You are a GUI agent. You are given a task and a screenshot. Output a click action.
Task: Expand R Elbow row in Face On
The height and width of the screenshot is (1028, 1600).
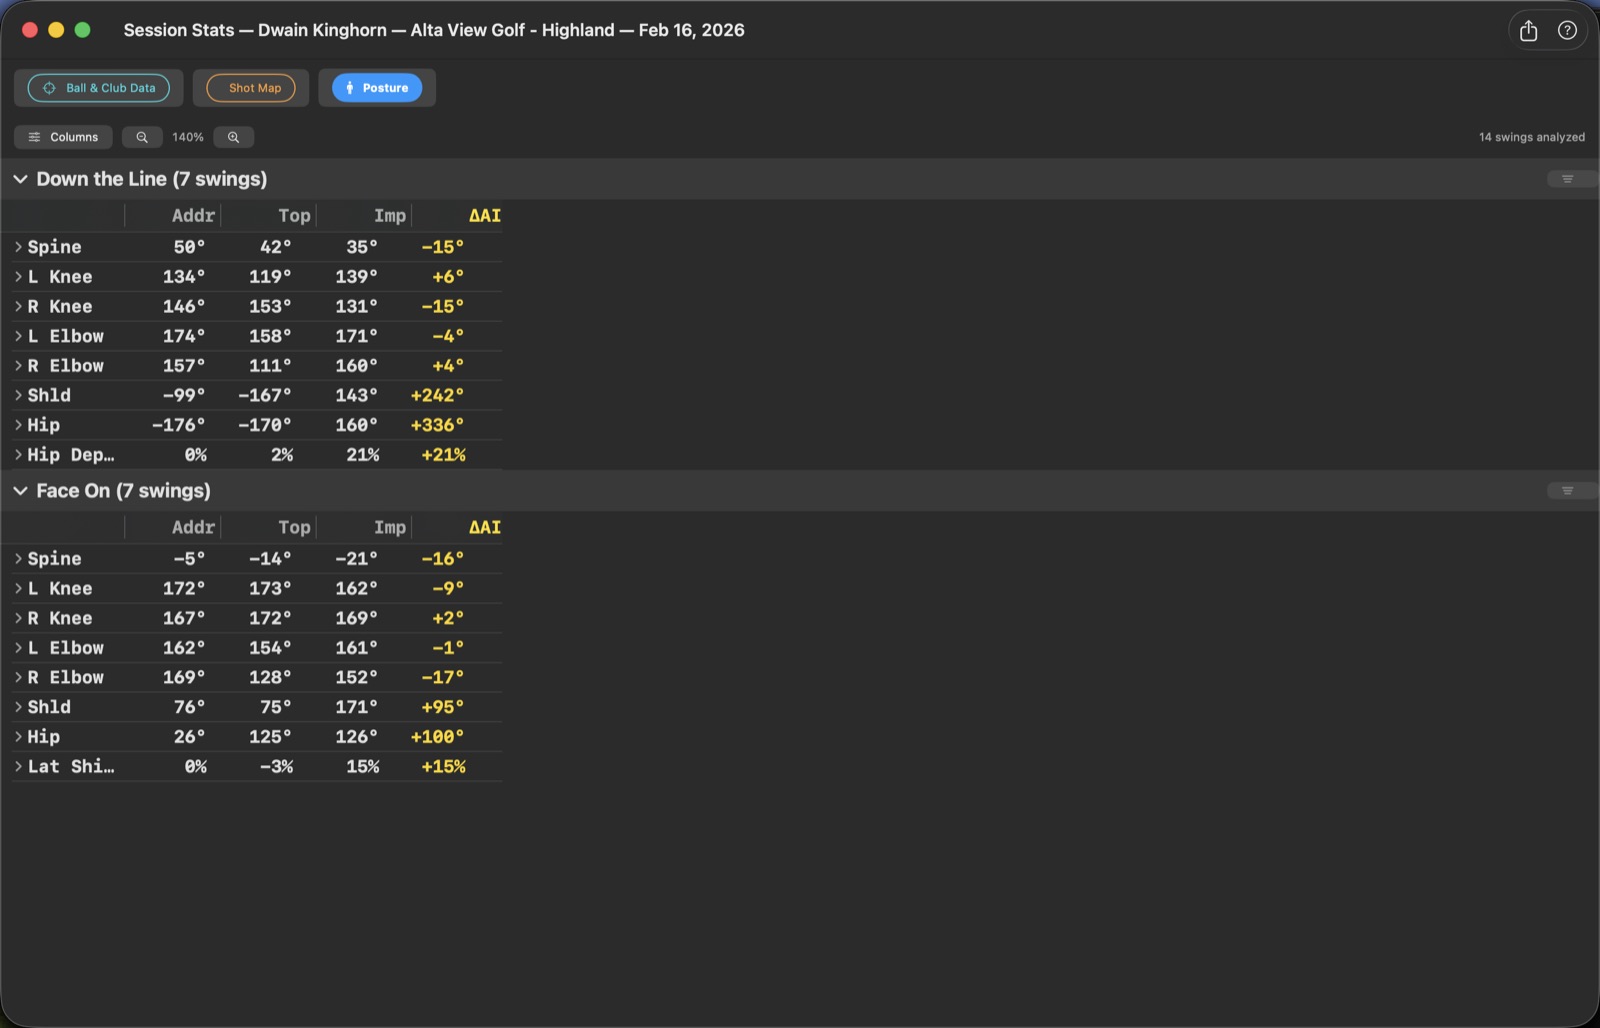18,677
